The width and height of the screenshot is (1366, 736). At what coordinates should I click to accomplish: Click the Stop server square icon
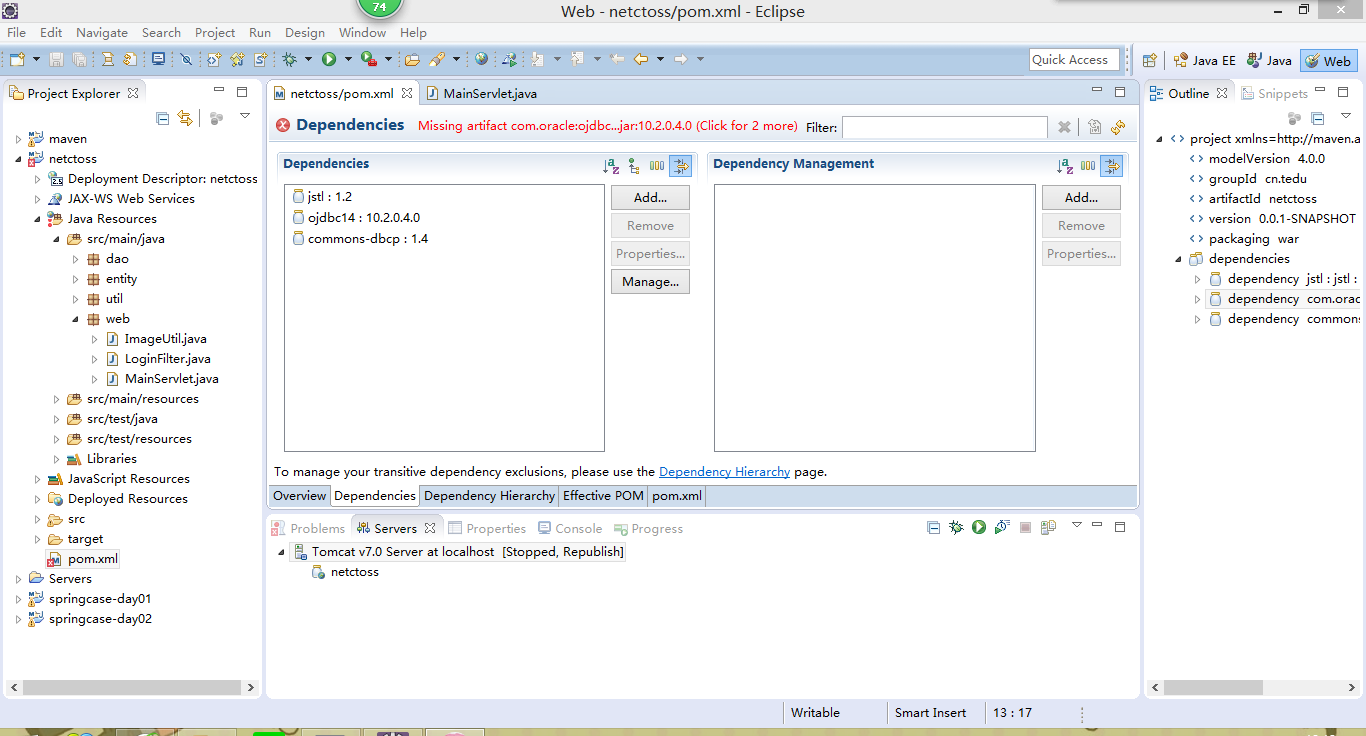click(1025, 527)
